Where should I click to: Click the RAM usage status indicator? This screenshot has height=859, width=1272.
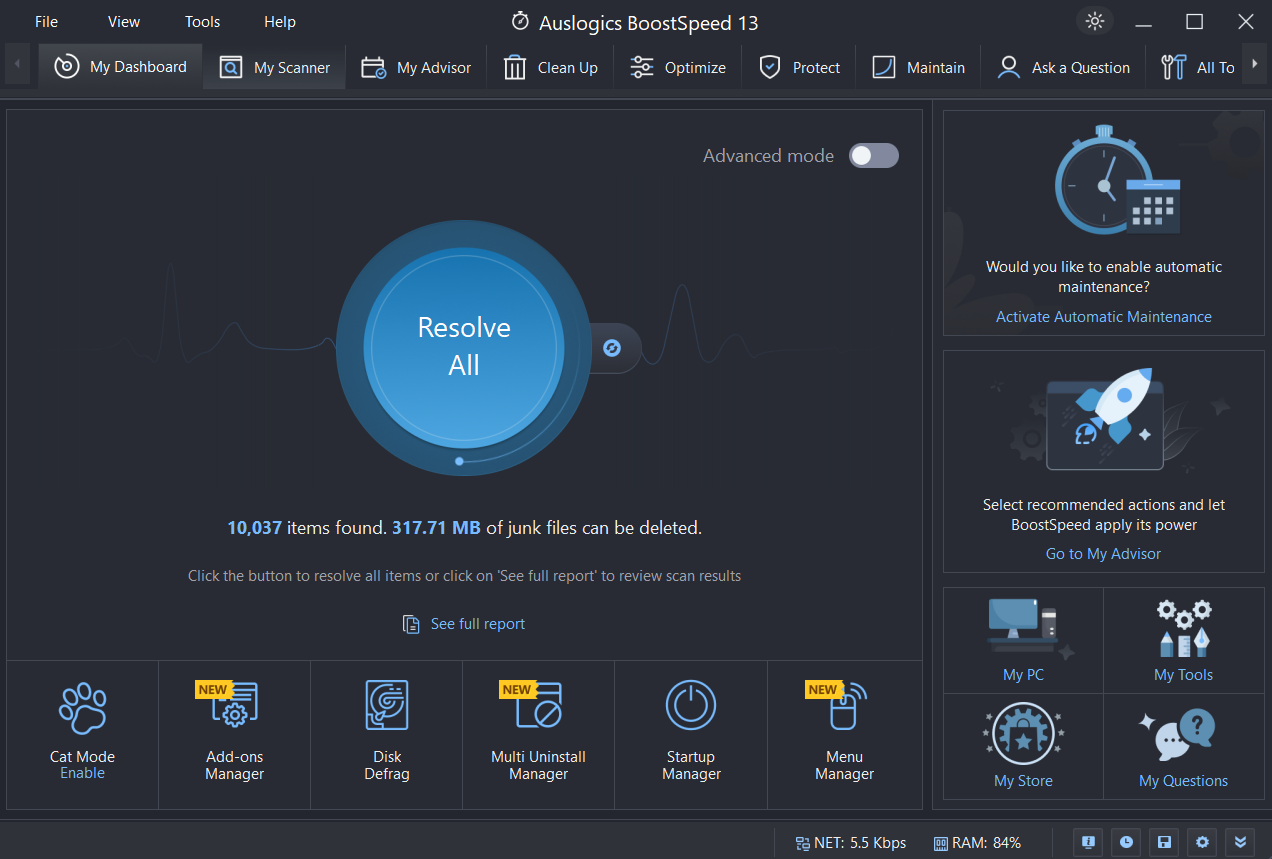pos(977,843)
